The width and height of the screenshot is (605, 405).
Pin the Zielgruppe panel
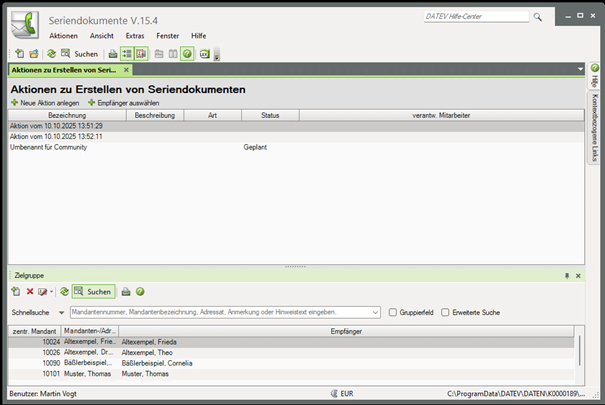[x=566, y=274]
